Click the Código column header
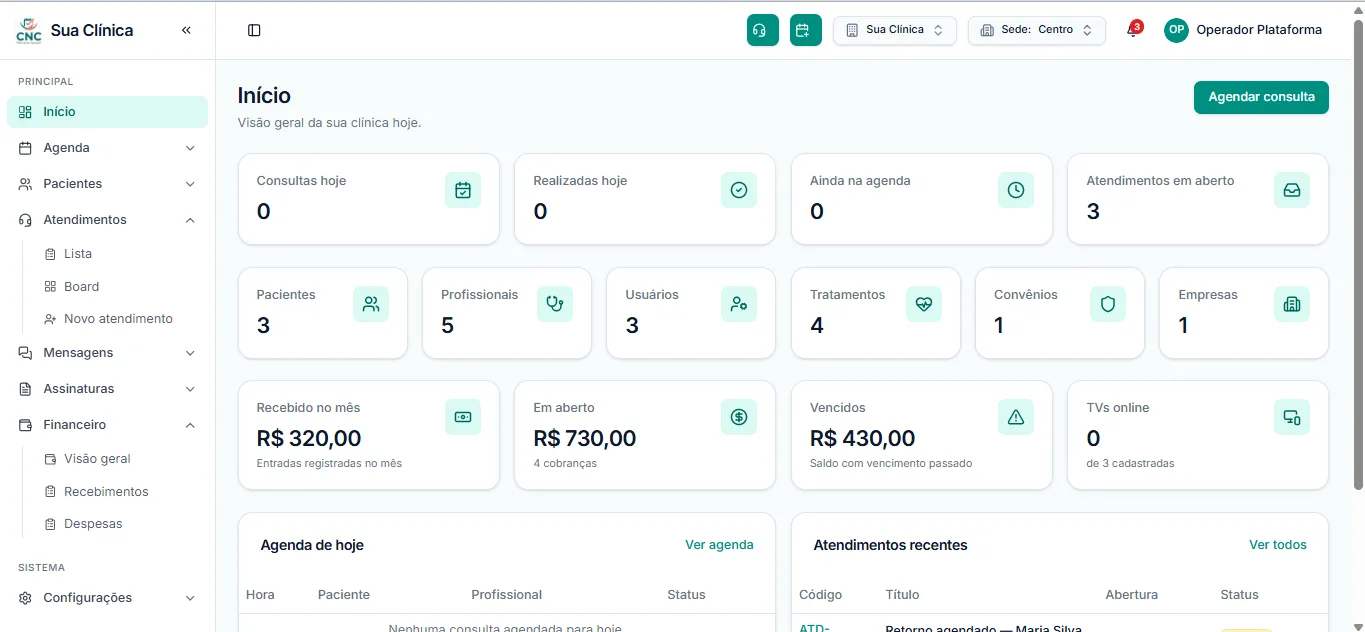The image size is (1365, 632). (x=821, y=595)
